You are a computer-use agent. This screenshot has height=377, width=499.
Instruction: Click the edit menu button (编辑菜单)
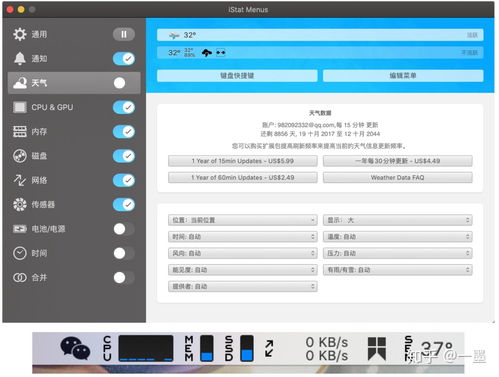coord(403,76)
